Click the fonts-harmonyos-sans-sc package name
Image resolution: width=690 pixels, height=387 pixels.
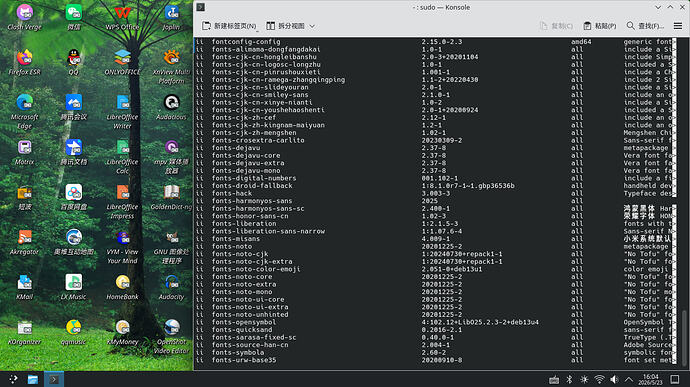point(258,208)
